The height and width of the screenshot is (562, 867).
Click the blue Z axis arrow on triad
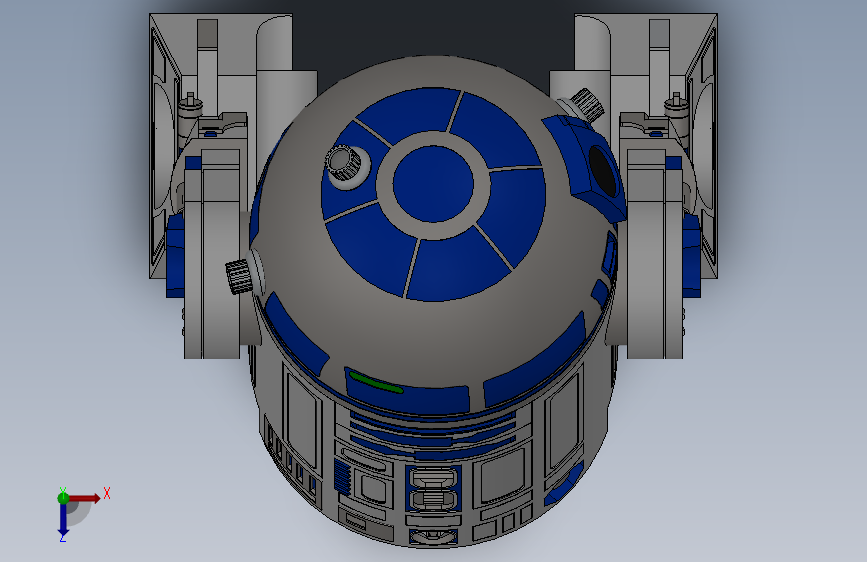point(63,520)
